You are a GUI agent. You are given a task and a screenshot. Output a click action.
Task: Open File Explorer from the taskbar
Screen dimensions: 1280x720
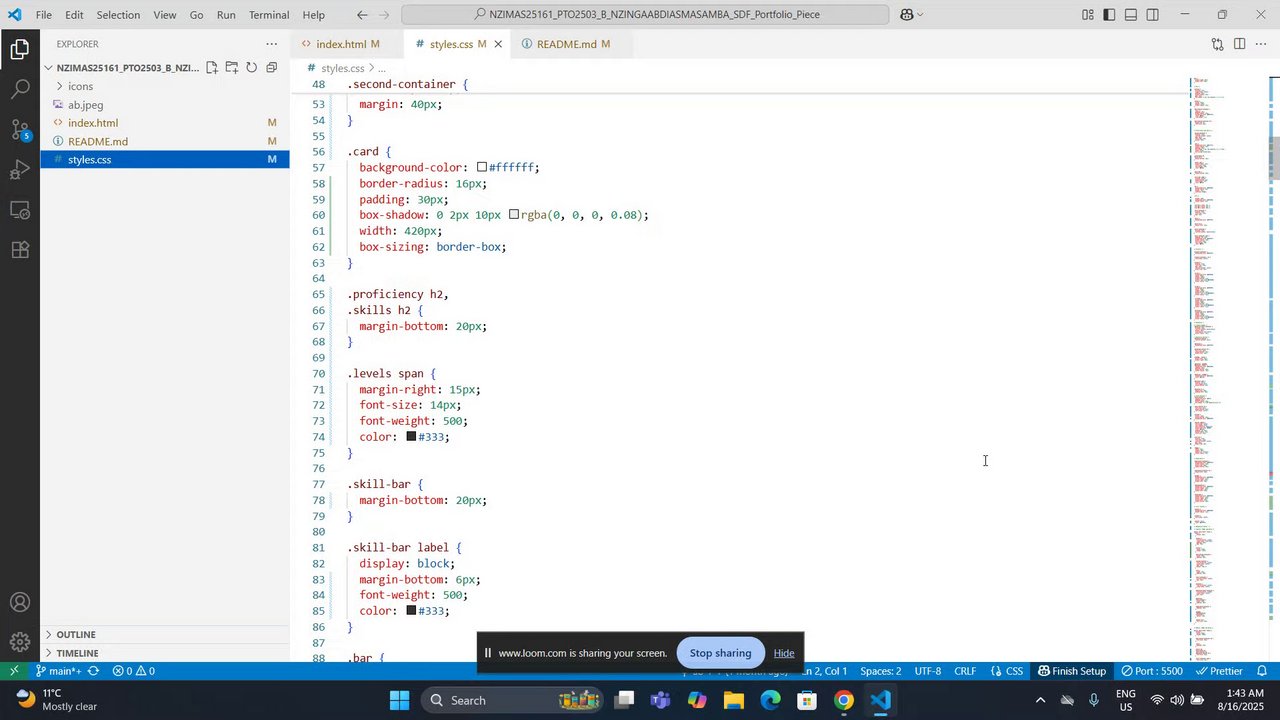(x=733, y=700)
